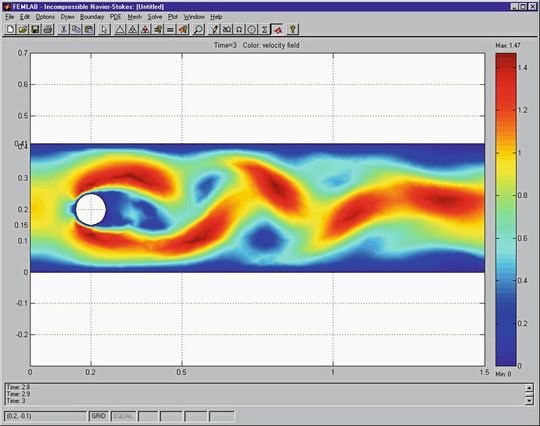Click the colorbar near the 0.2 mark
This screenshot has height=426, width=540.
506,323
